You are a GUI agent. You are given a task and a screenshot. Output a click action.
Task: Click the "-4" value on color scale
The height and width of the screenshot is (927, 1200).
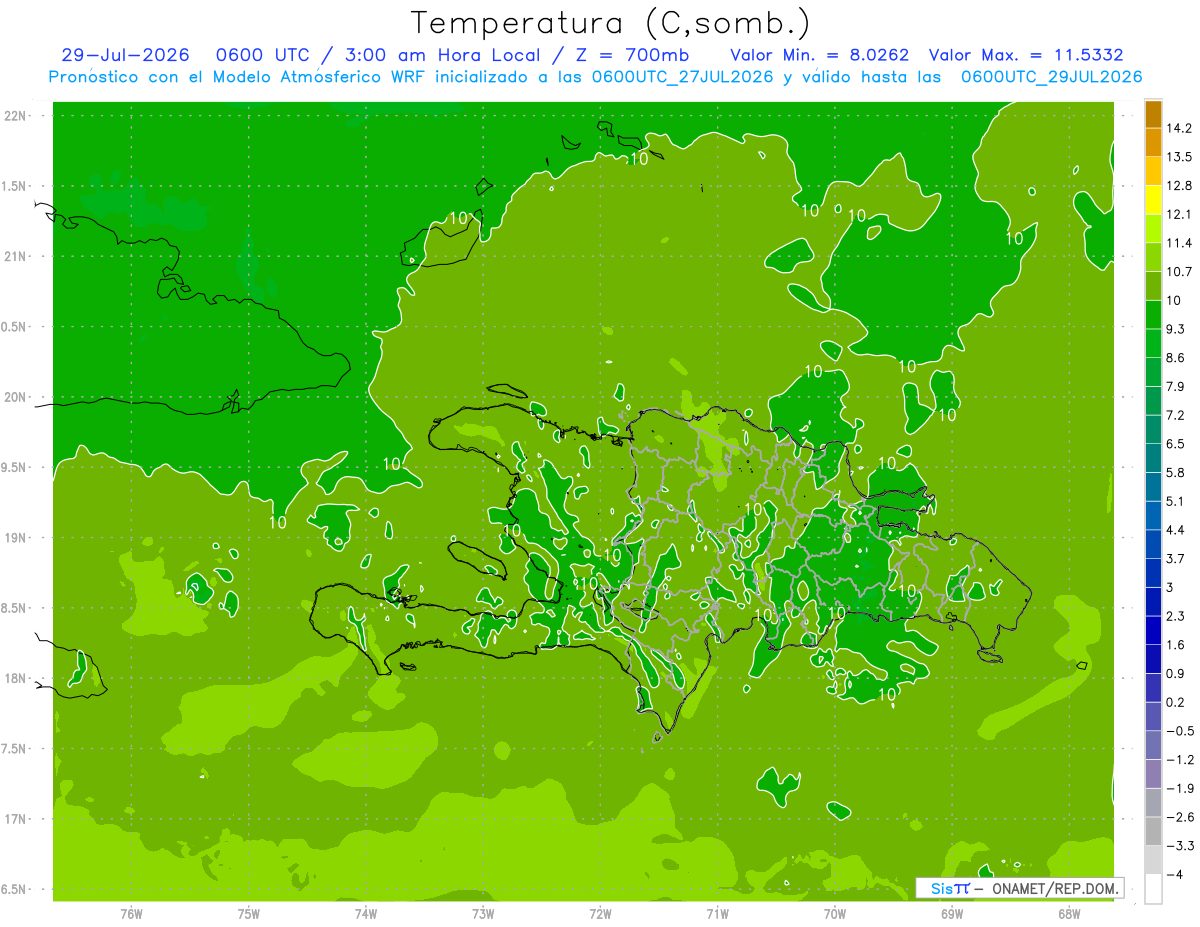click(1174, 875)
